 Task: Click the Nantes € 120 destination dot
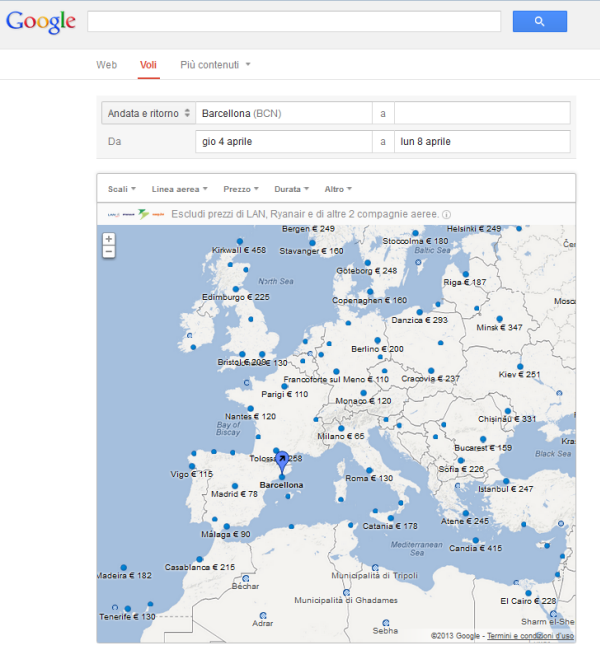point(250,408)
